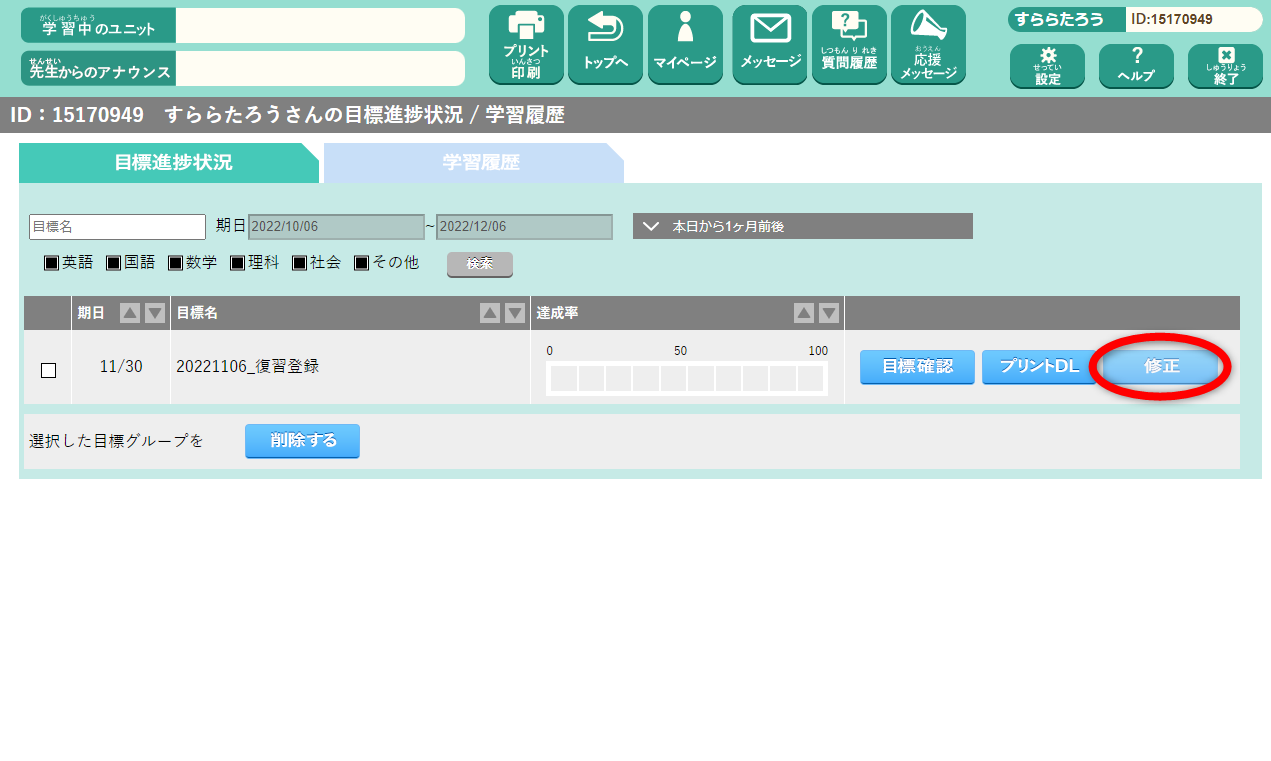Sort 期日 column descending arrow

(155, 313)
